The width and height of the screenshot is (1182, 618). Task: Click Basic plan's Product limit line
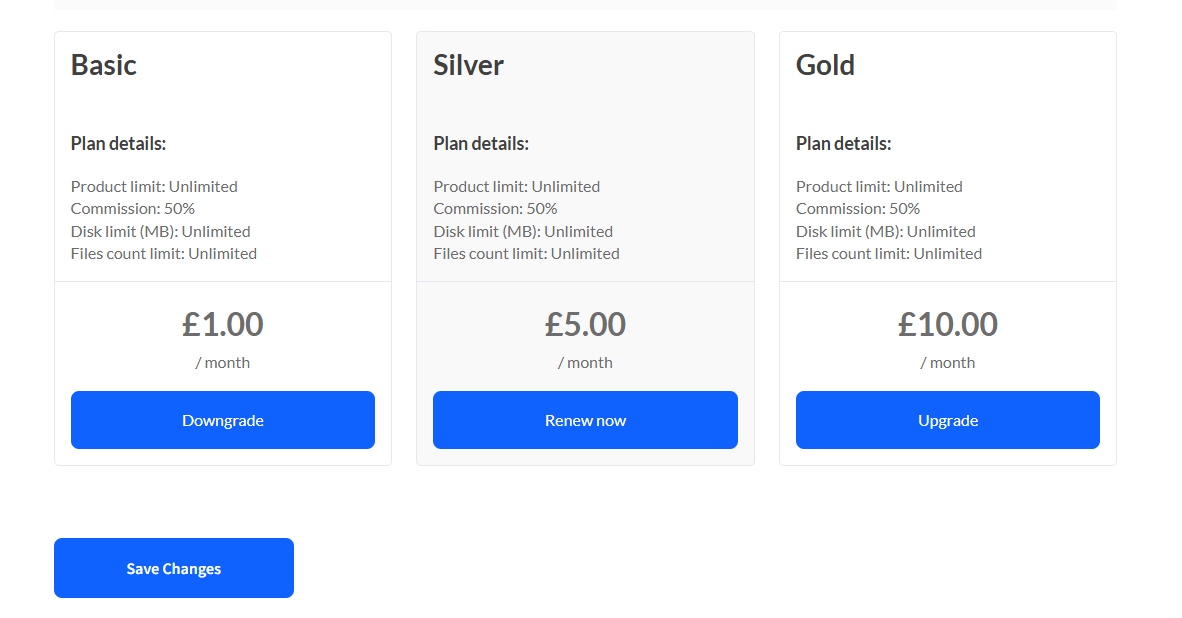point(154,186)
